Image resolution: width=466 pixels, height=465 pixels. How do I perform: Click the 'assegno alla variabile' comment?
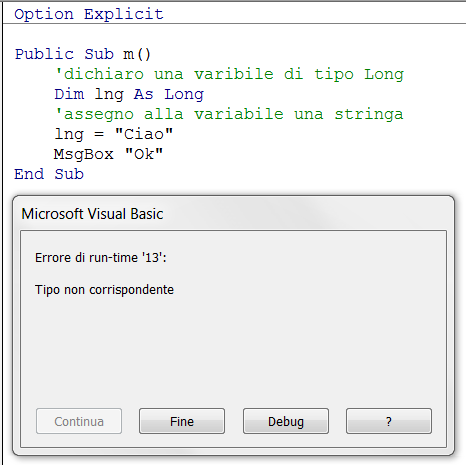[x=229, y=114]
